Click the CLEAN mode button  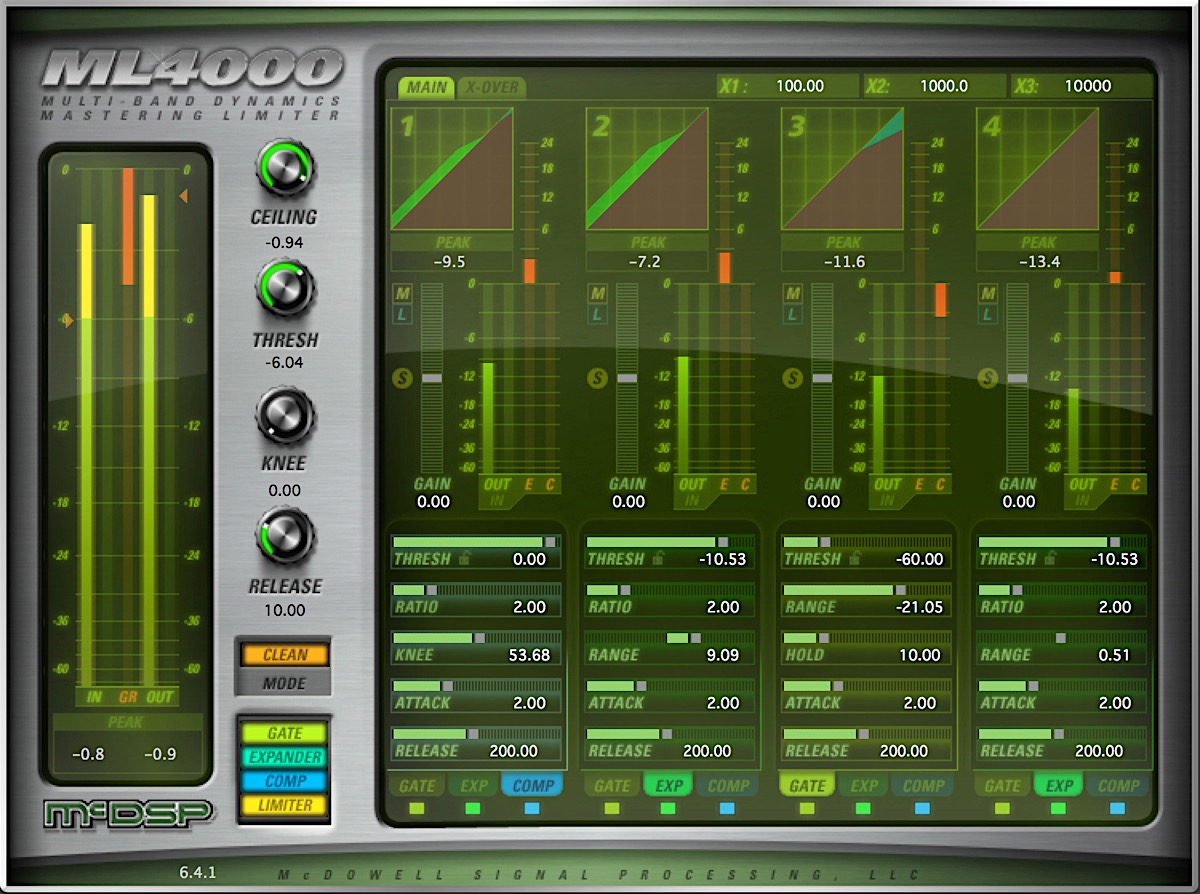point(285,655)
